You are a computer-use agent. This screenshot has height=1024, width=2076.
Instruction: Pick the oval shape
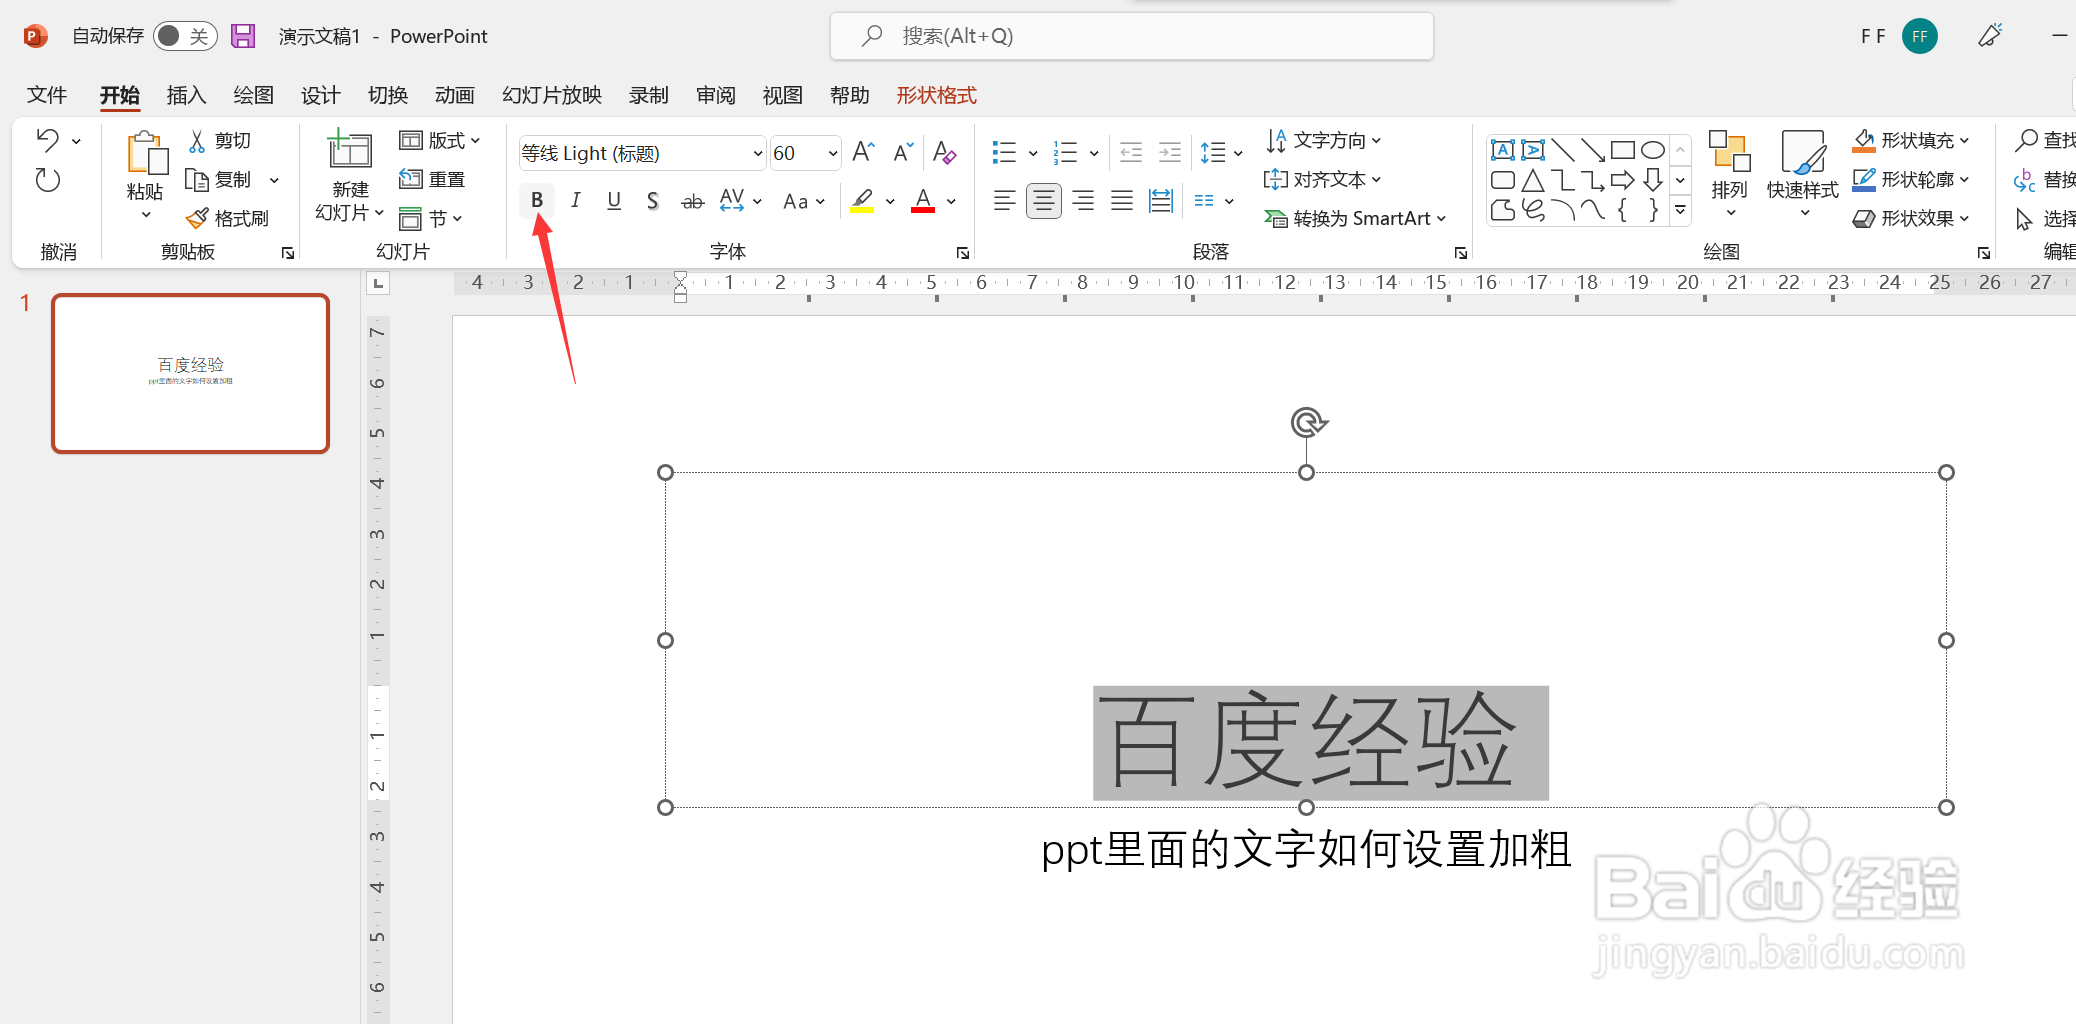(x=1653, y=150)
